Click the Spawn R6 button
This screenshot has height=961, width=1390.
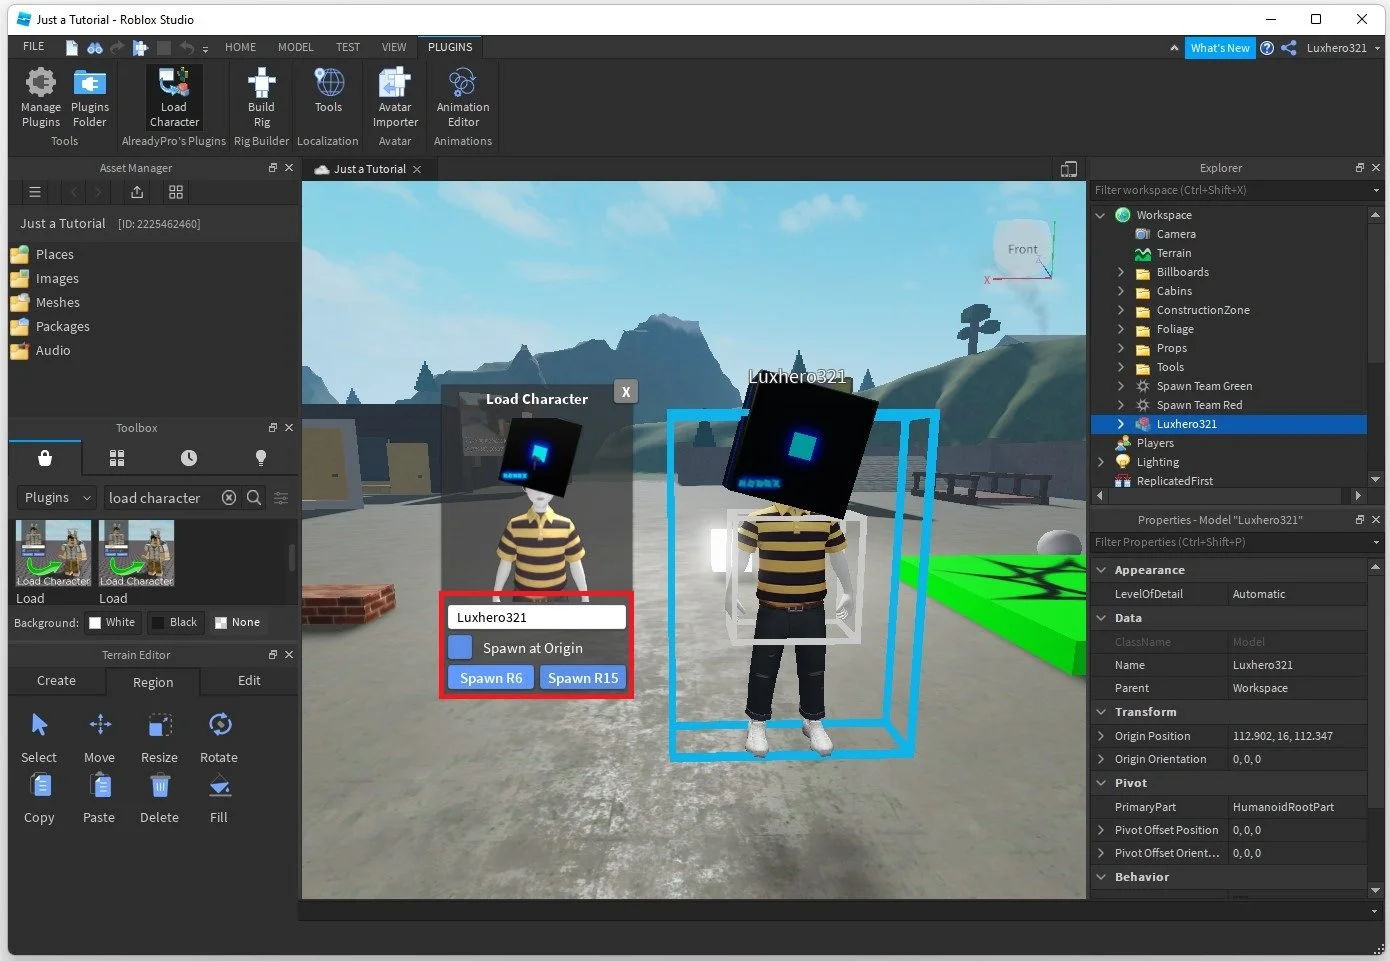[x=490, y=677]
